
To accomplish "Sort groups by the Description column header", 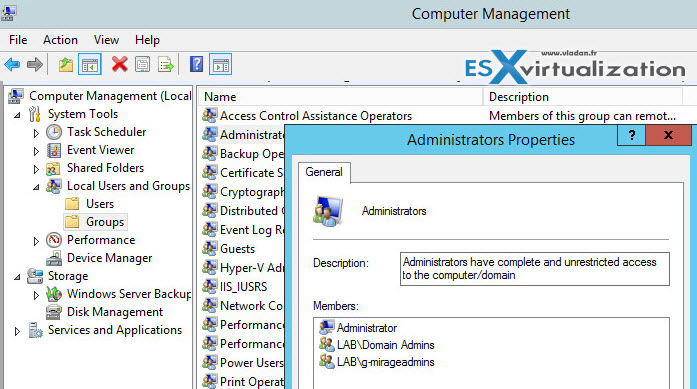I will [582, 97].
